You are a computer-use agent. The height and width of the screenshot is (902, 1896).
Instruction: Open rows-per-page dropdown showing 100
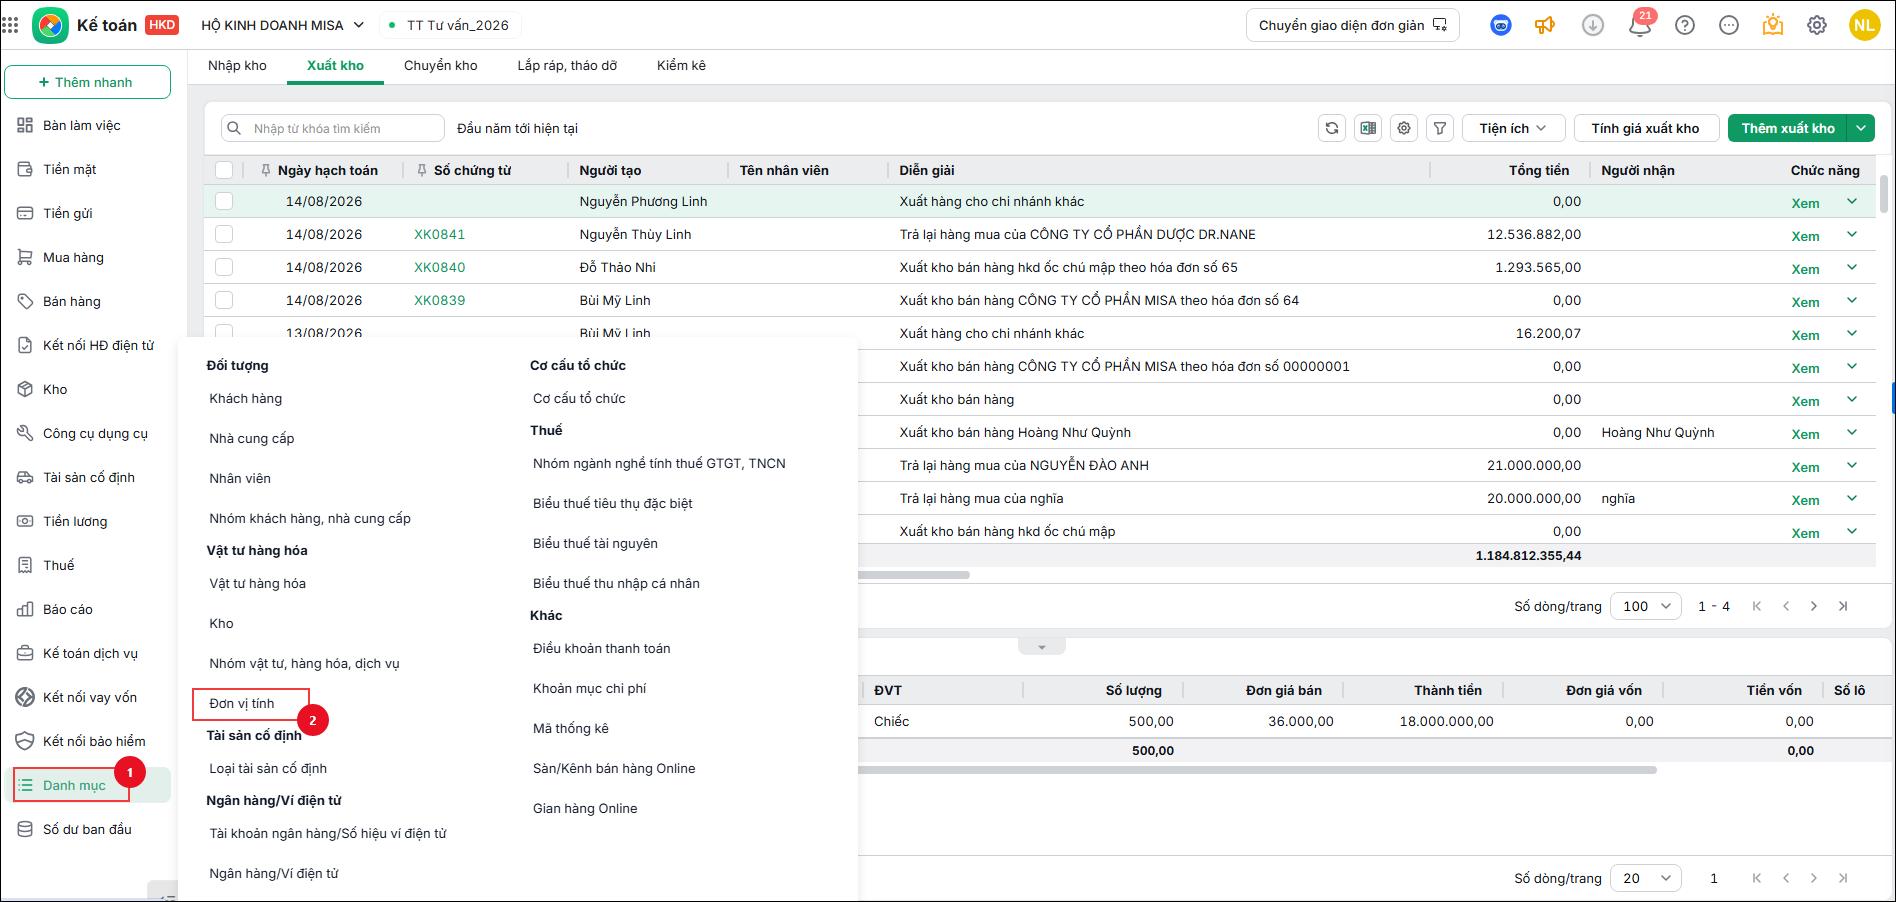pyautogui.click(x=1646, y=606)
